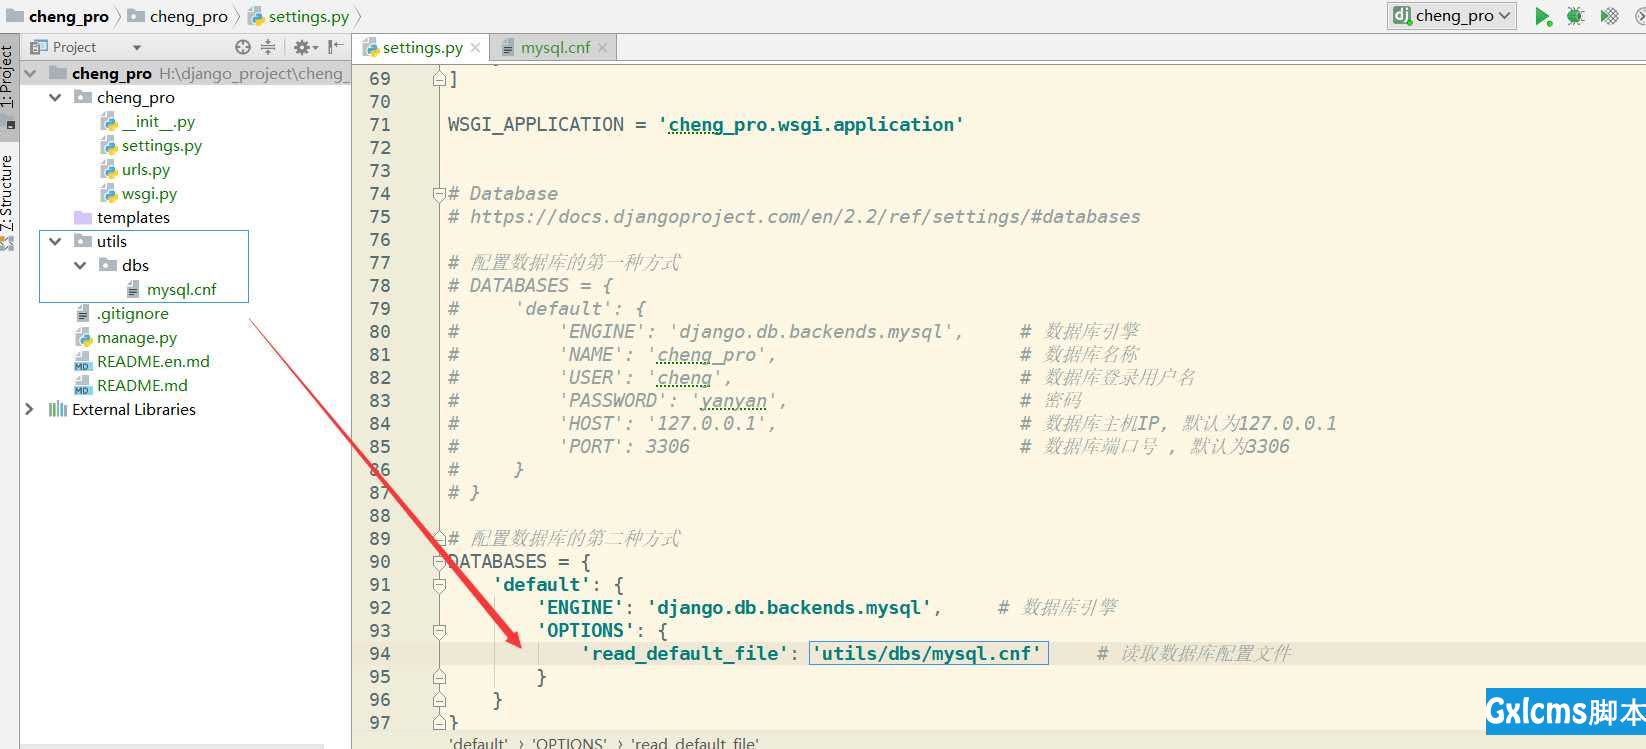Click the Django dj icon in run configuration

point(1402,15)
